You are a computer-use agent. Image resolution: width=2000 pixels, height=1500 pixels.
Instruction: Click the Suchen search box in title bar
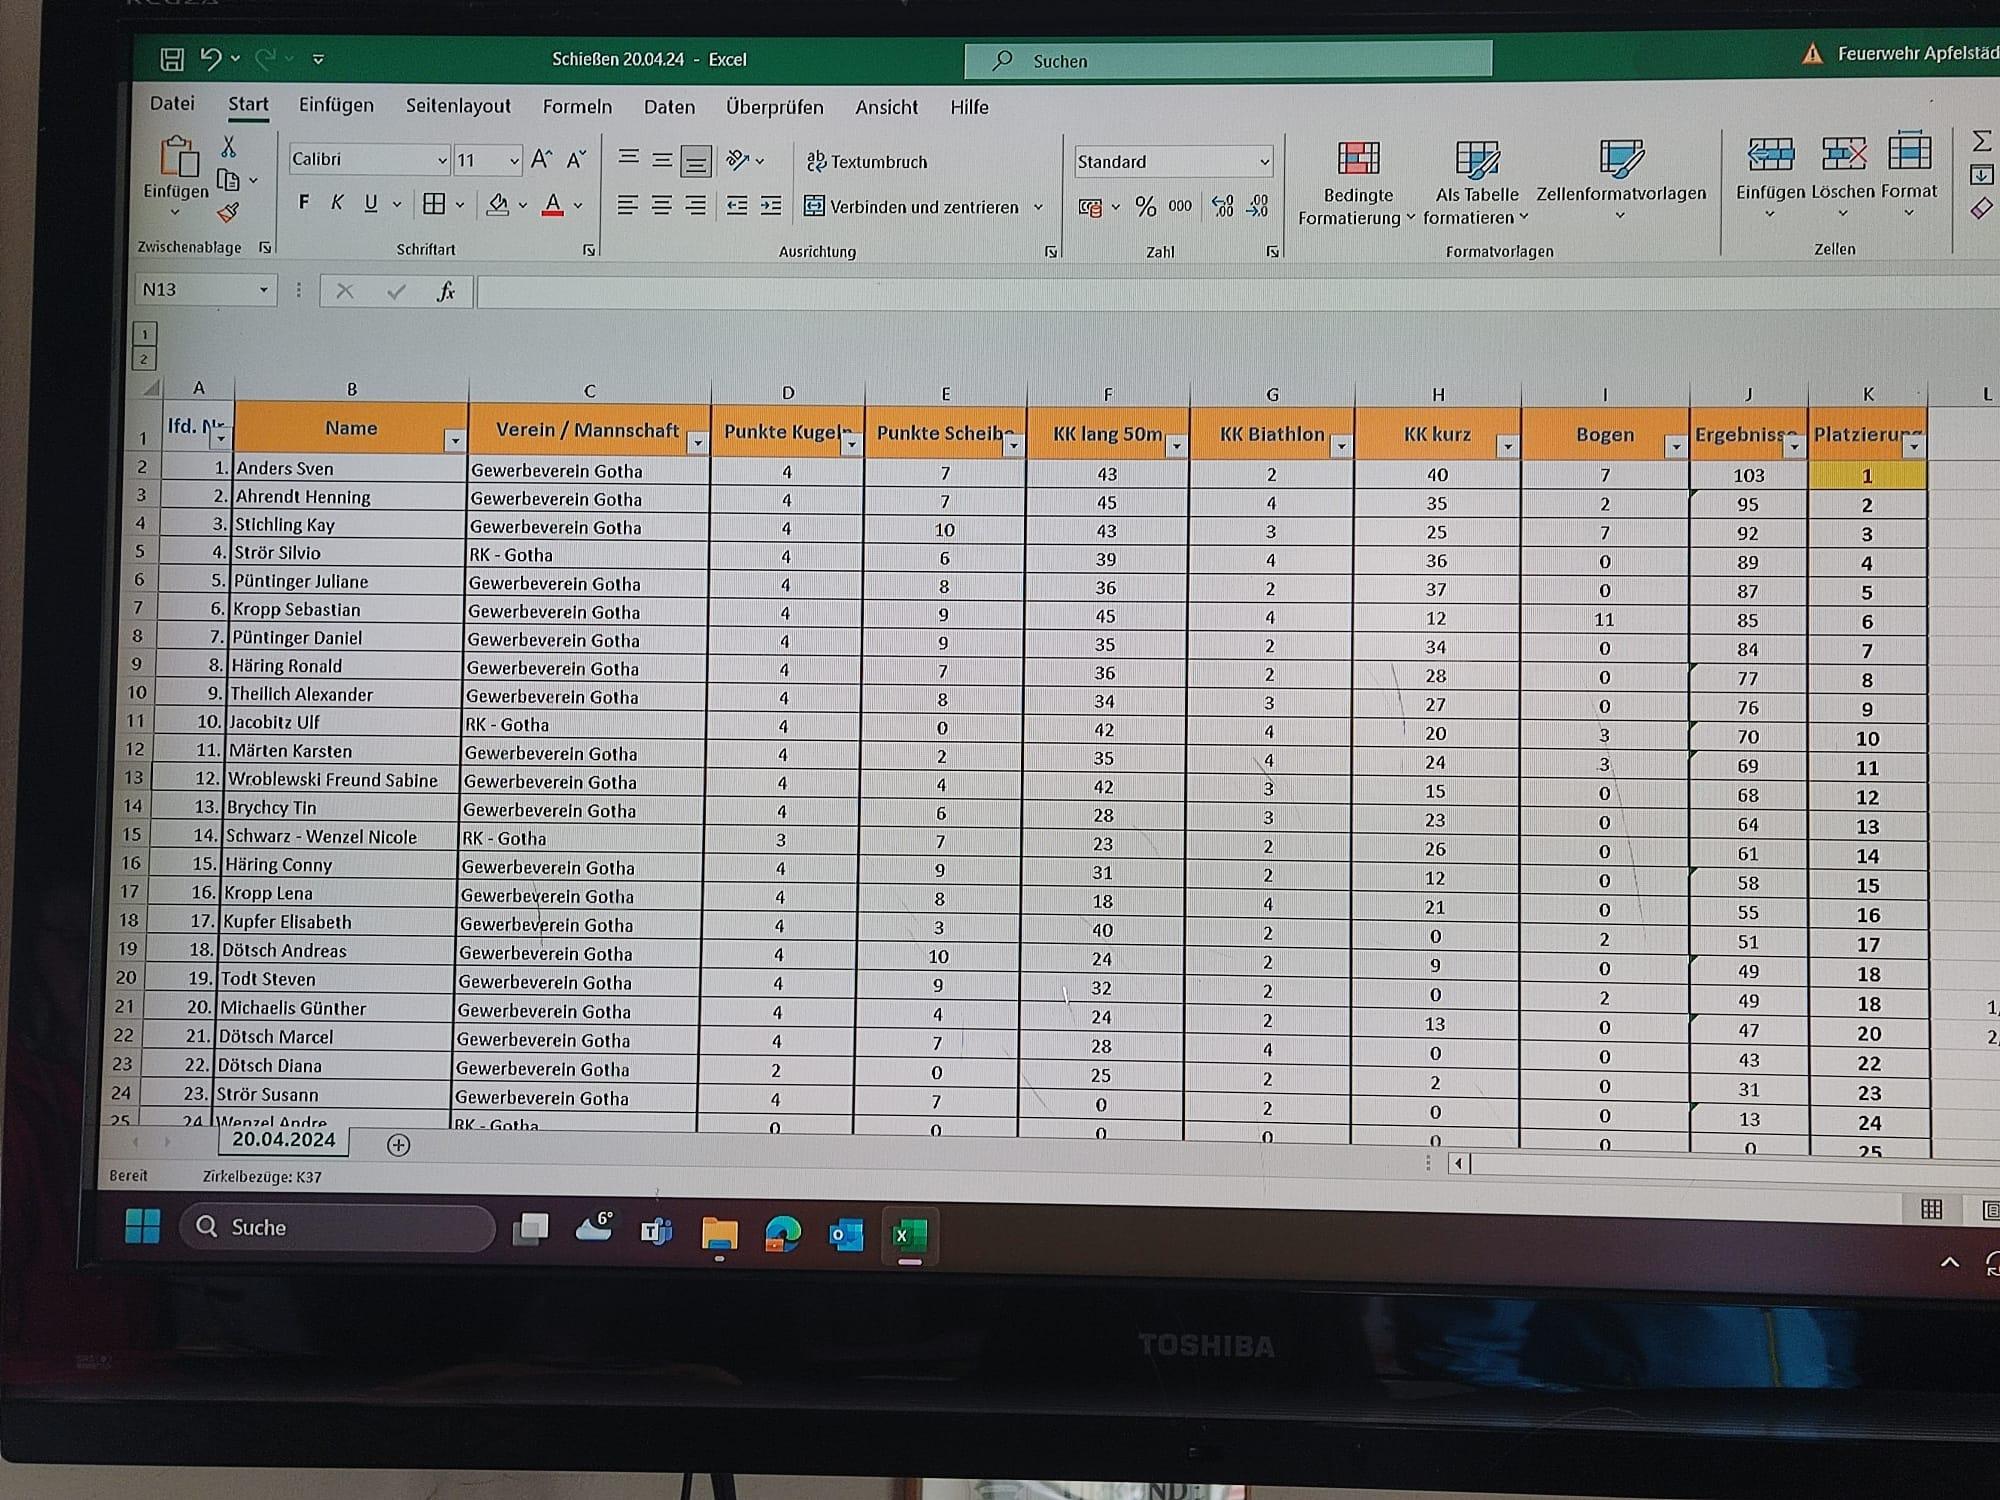[1228, 60]
